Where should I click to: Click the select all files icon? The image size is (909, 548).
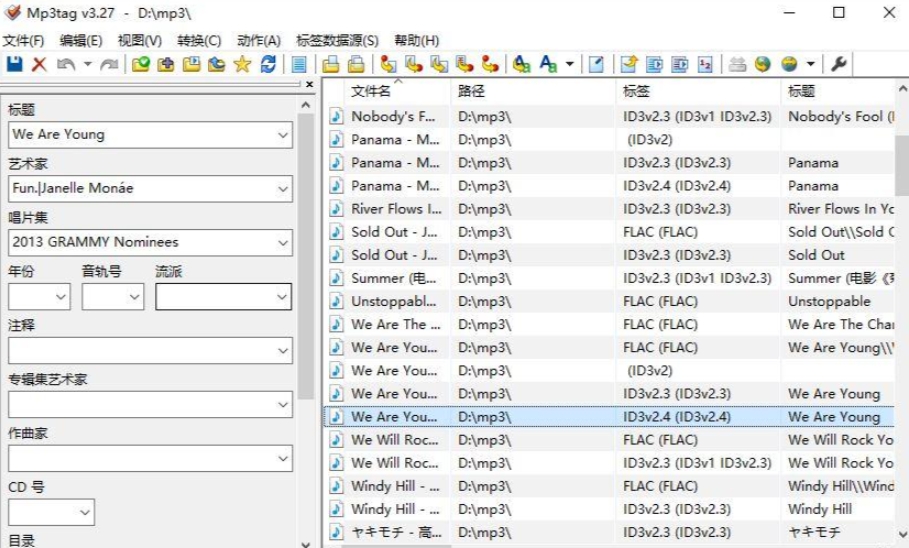(299, 64)
